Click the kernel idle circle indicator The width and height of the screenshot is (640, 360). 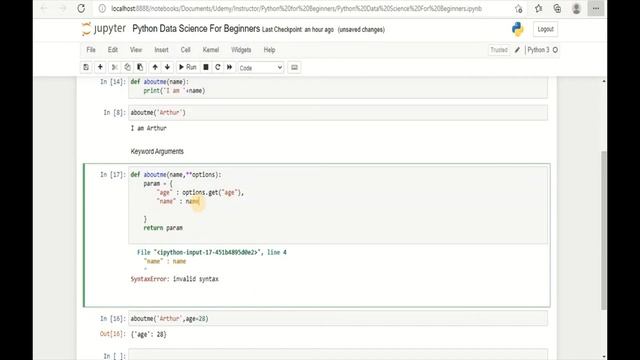[x=555, y=50]
